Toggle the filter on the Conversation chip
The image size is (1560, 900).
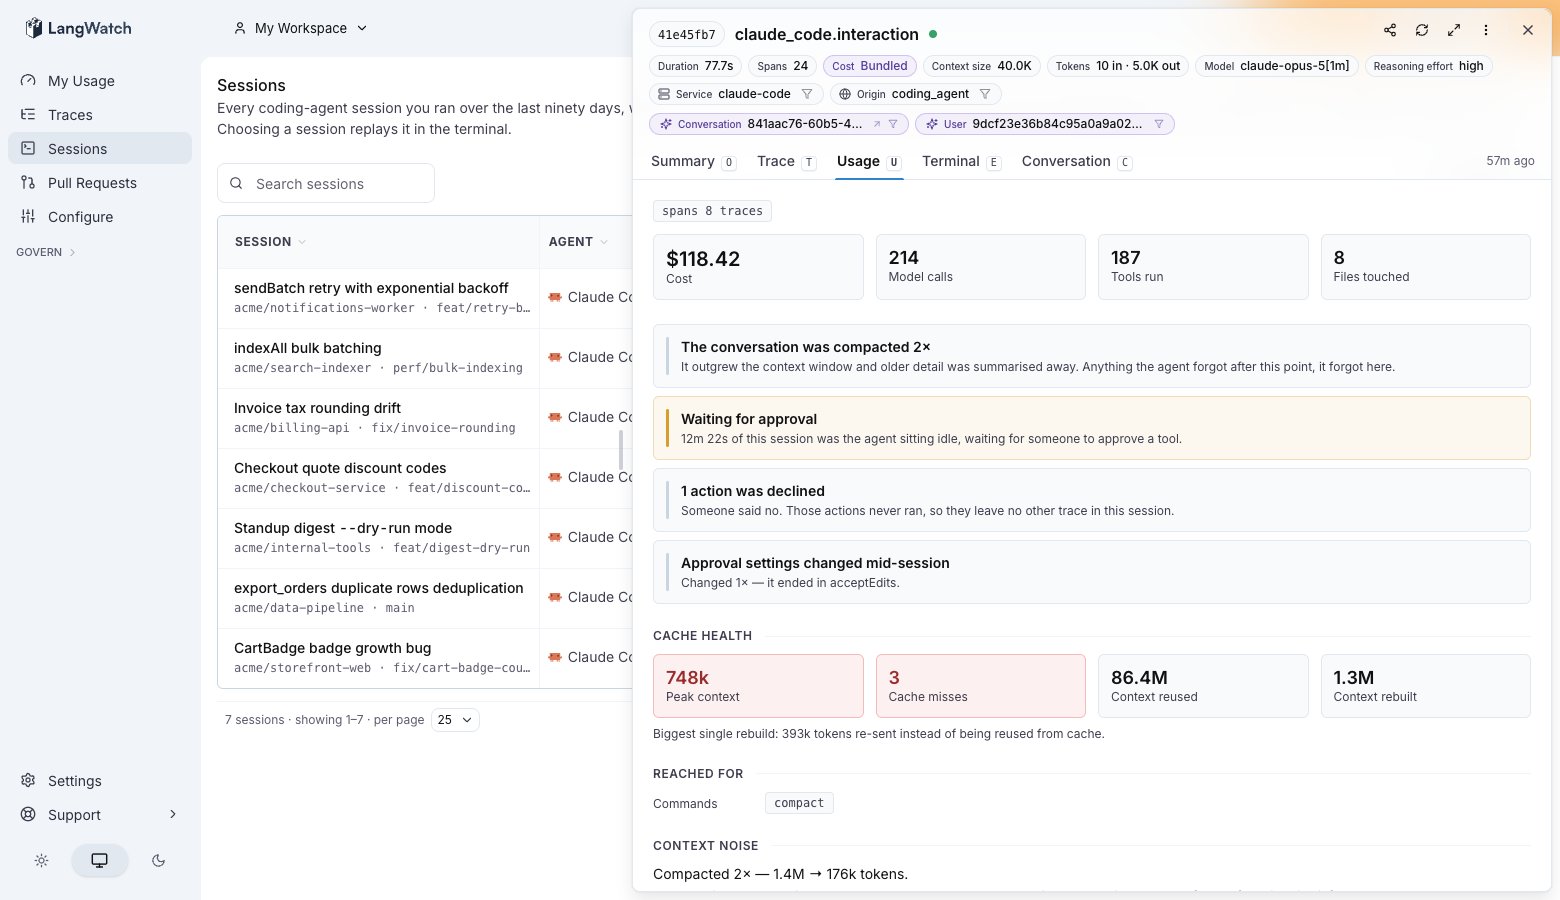[x=893, y=124]
